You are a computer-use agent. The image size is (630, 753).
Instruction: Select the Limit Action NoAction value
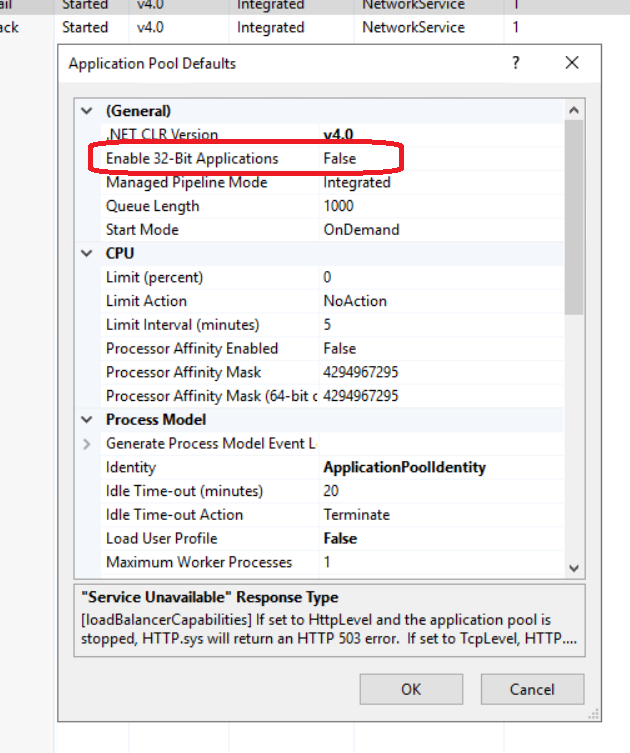coord(353,301)
